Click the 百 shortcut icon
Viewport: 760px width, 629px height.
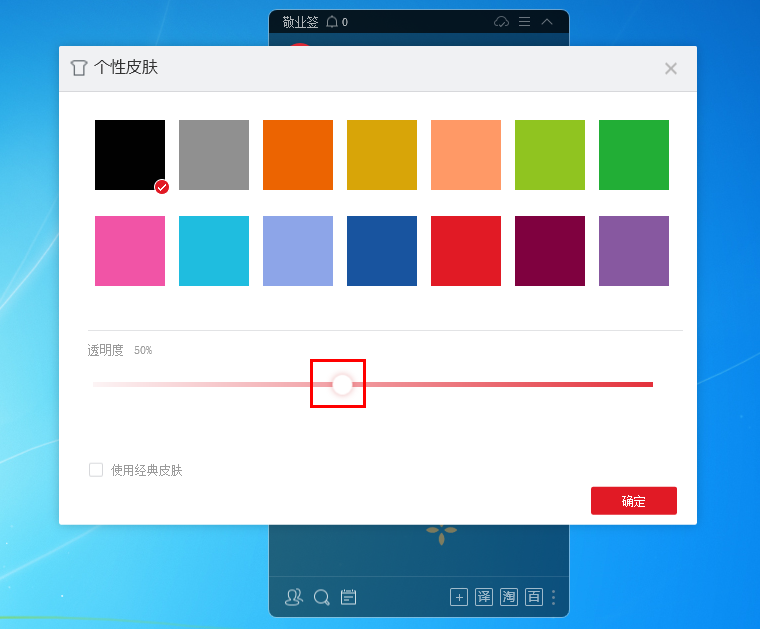click(534, 597)
